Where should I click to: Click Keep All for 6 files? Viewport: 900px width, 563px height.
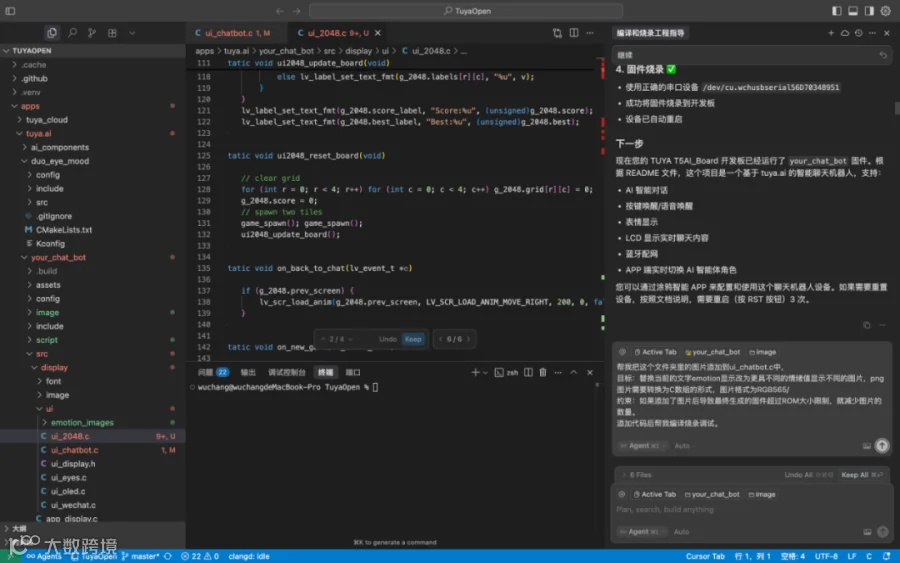862,475
